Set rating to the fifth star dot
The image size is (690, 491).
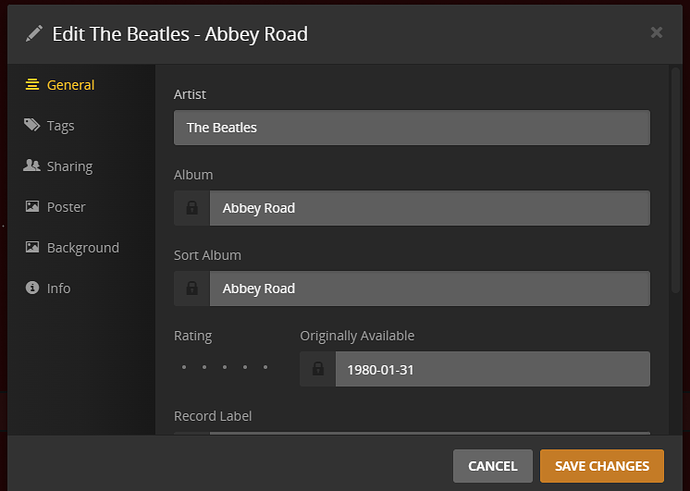[266, 368]
